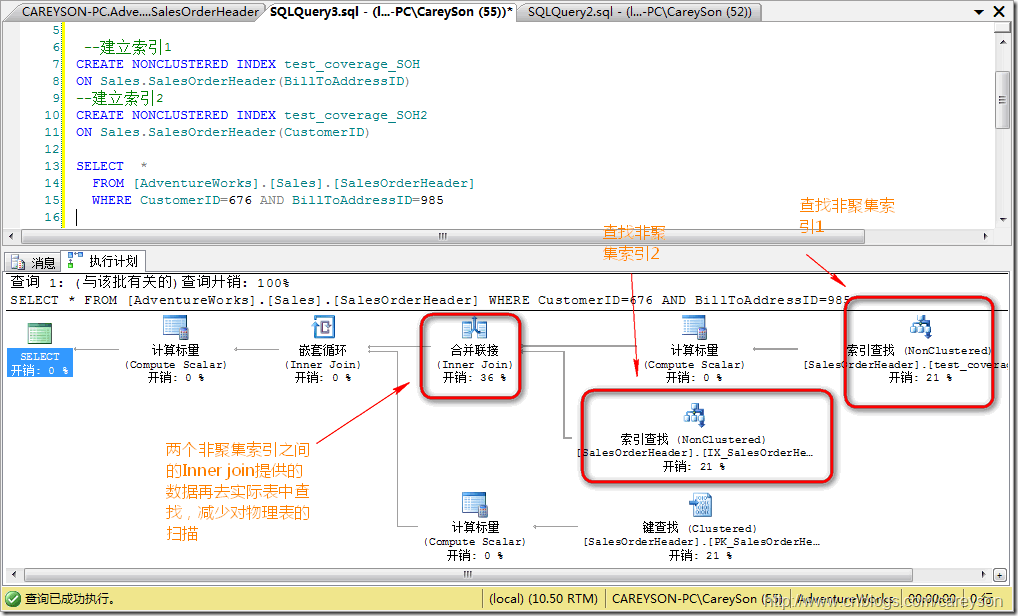Click the Messages tab icon
The image size is (1018, 616).
click(x=15, y=263)
